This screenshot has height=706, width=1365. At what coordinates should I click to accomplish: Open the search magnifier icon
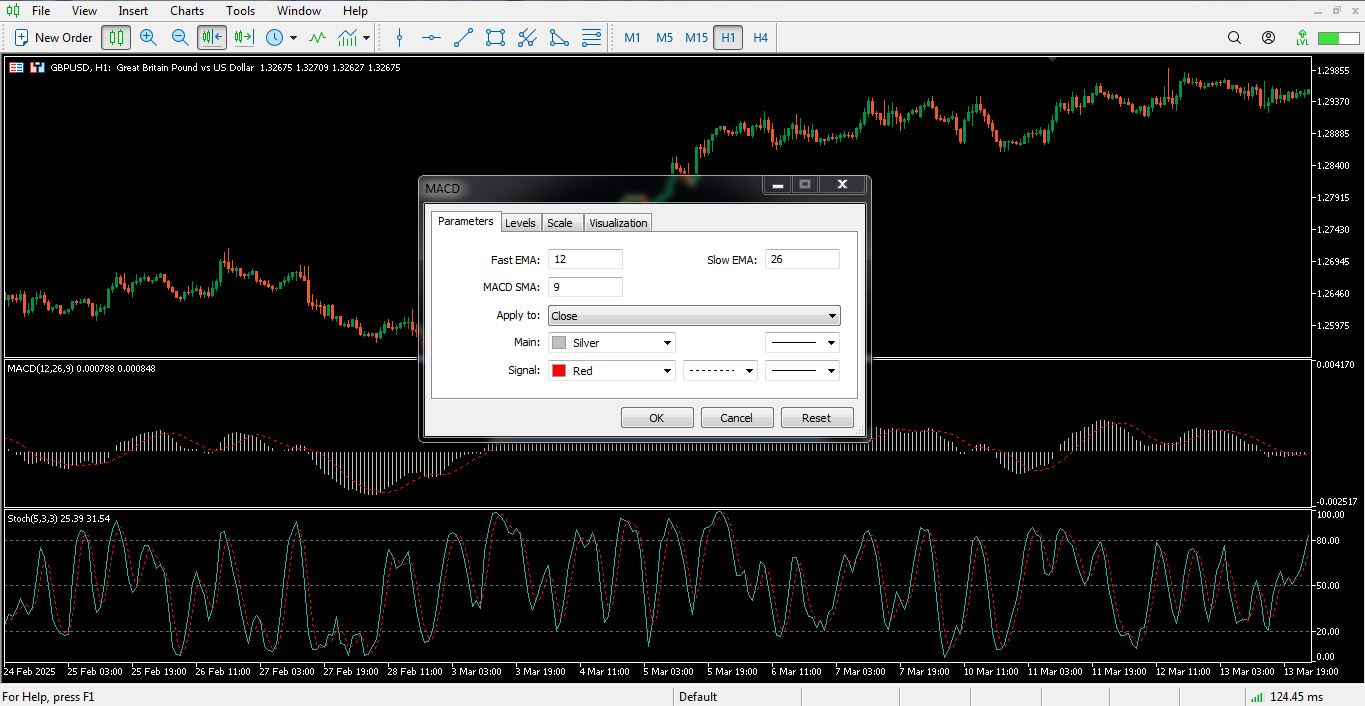tap(1234, 38)
